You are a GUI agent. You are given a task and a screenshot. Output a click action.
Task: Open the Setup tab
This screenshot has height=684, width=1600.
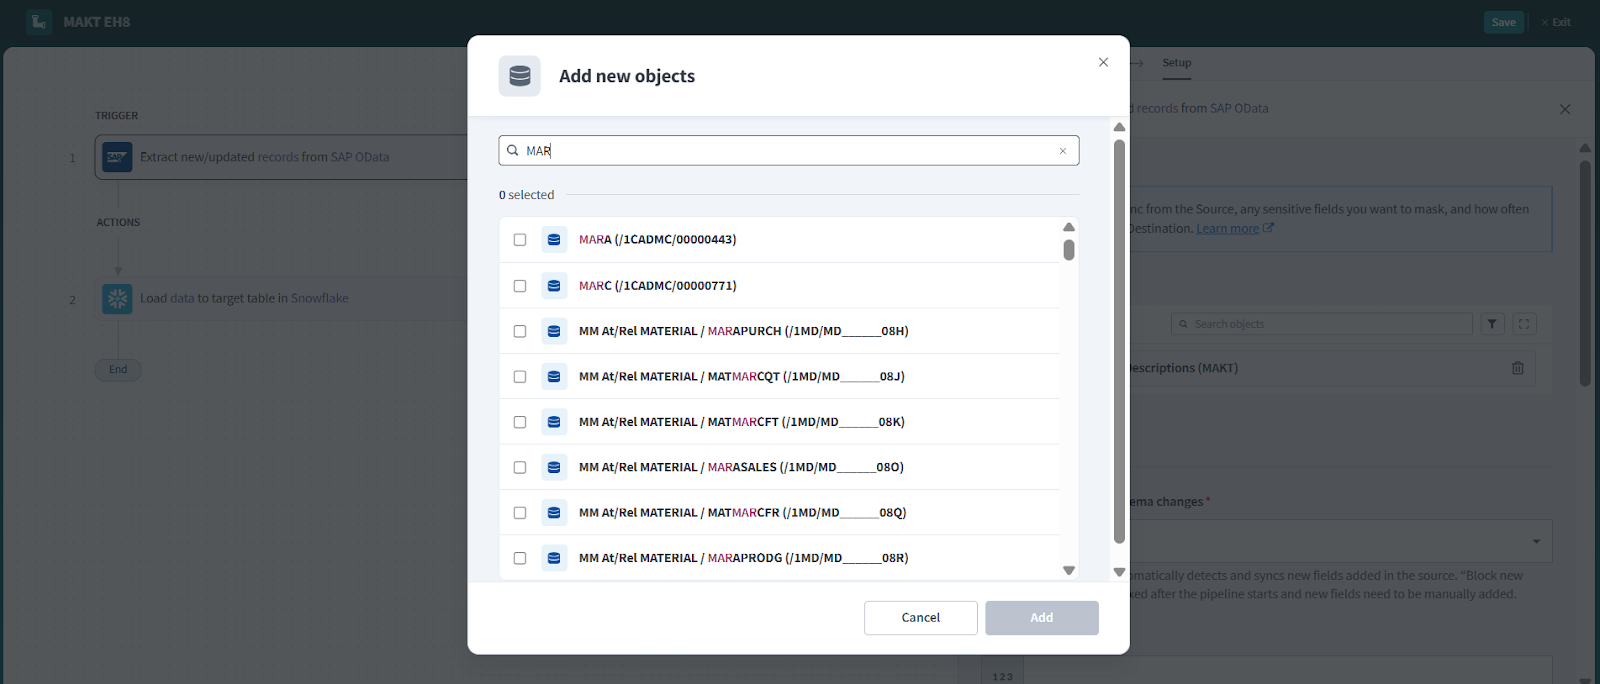(1177, 63)
